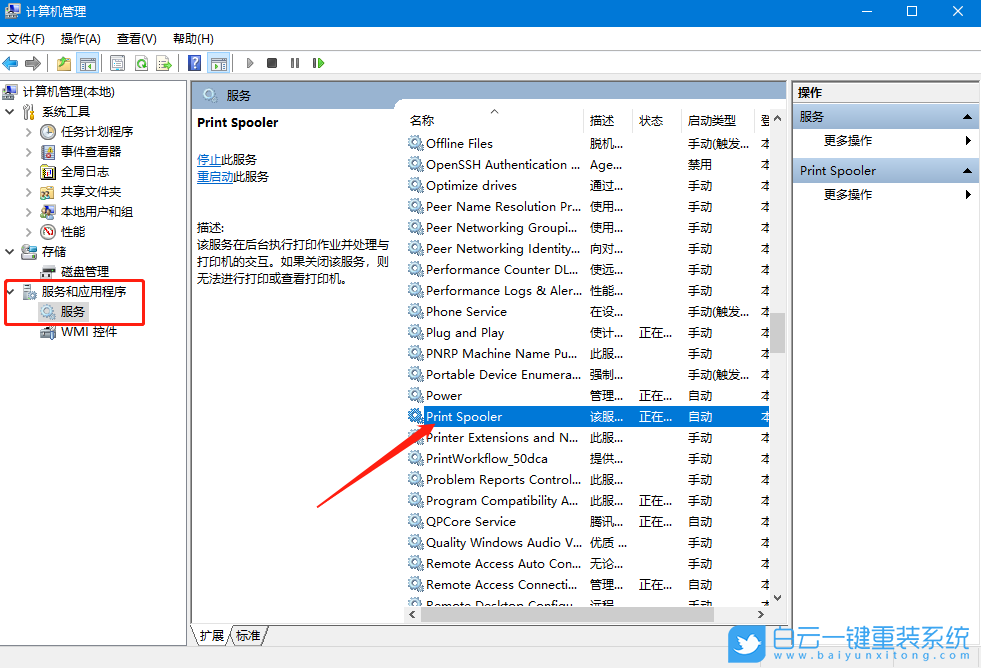
Task: Open the 操作(A) menu
Action: click(x=80, y=38)
